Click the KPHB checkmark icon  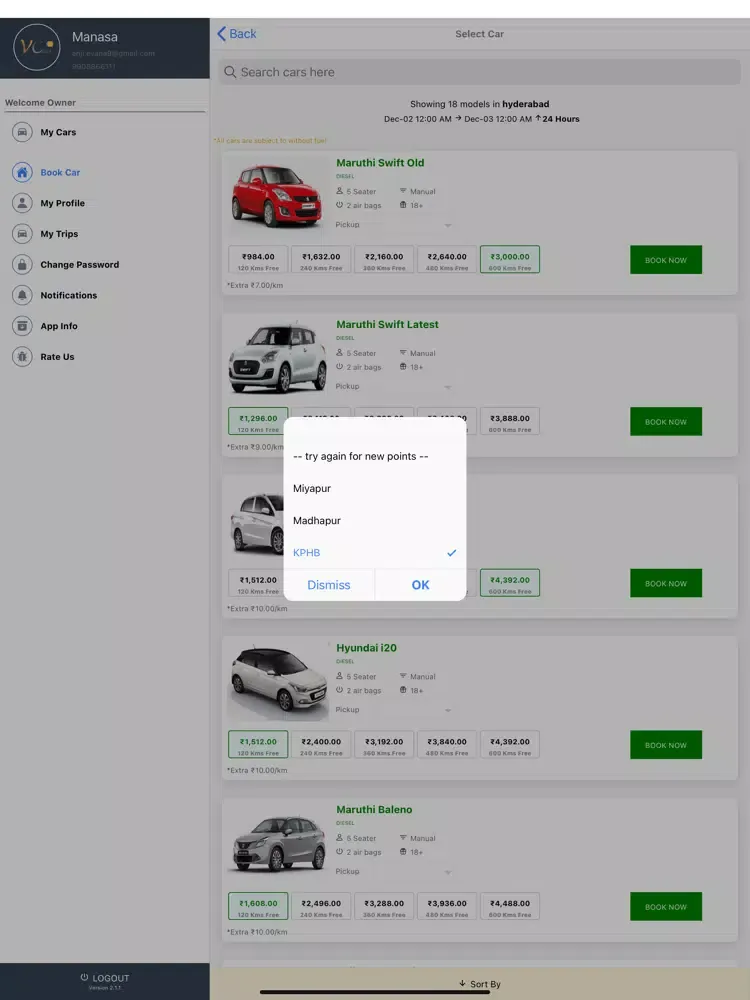(x=452, y=553)
